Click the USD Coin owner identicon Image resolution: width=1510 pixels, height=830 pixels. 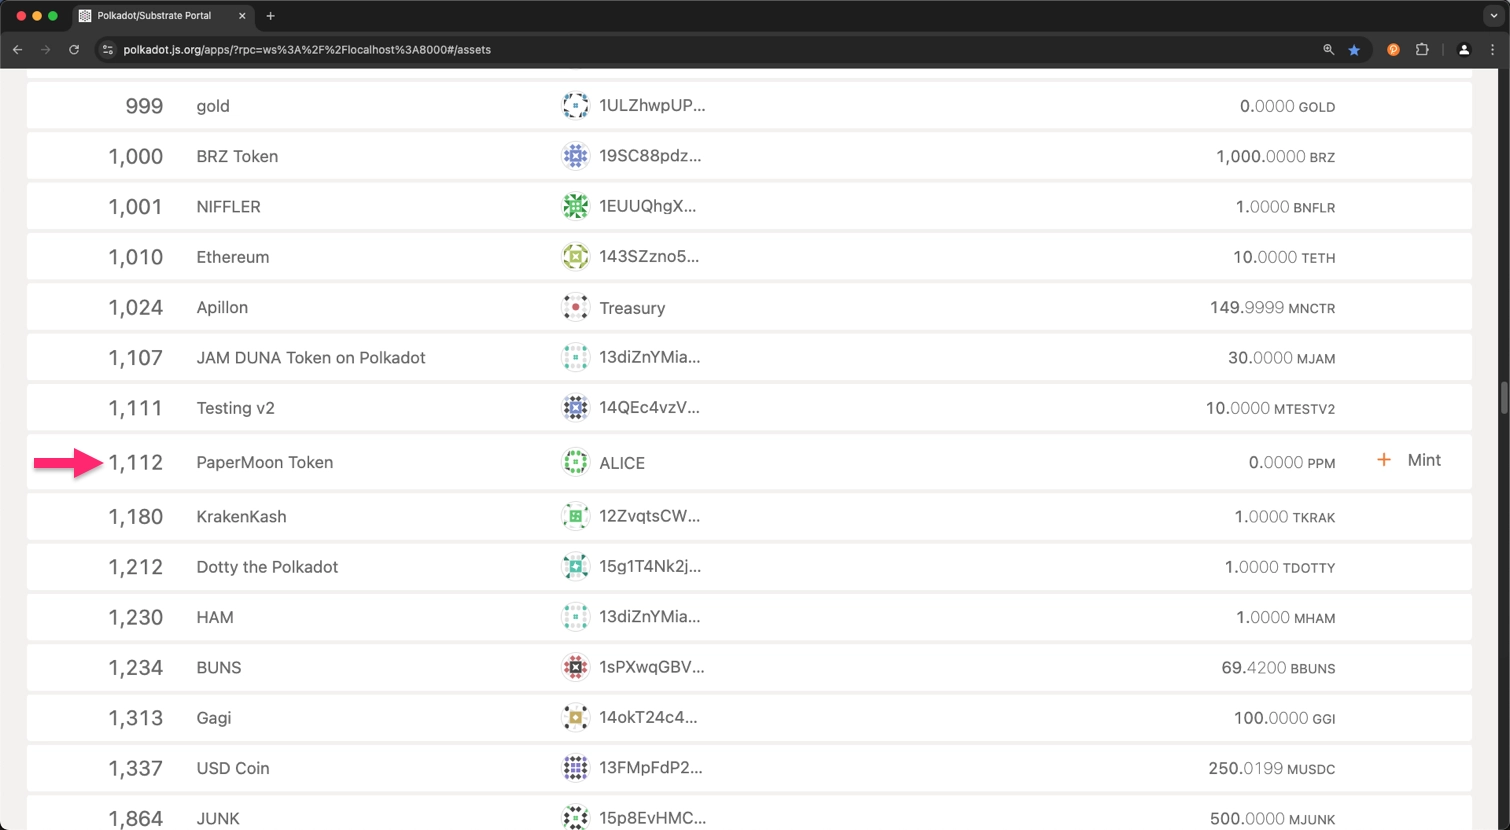point(575,768)
